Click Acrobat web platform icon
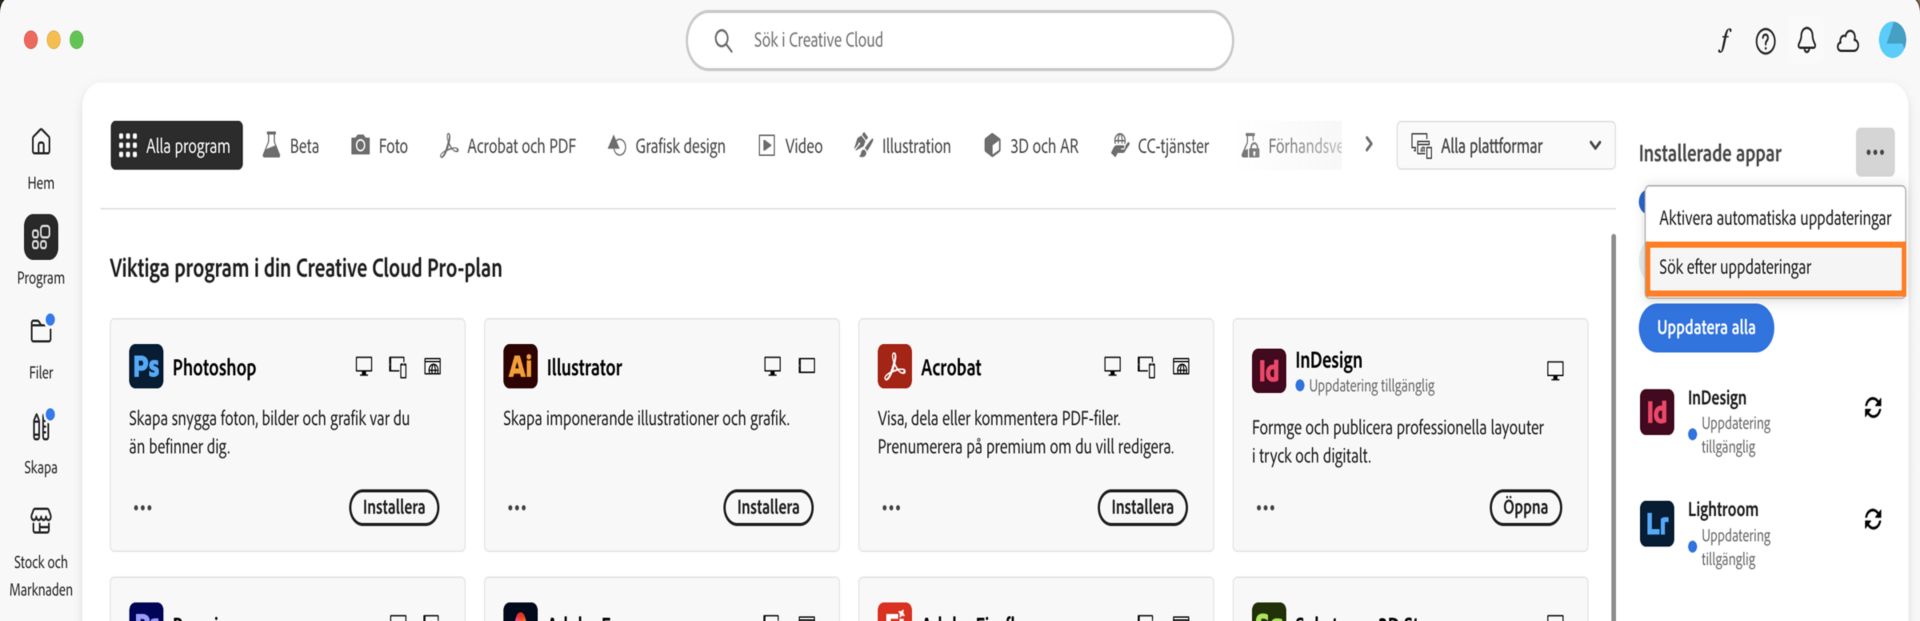This screenshot has height=621, width=1920. pyautogui.click(x=1181, y=367)
